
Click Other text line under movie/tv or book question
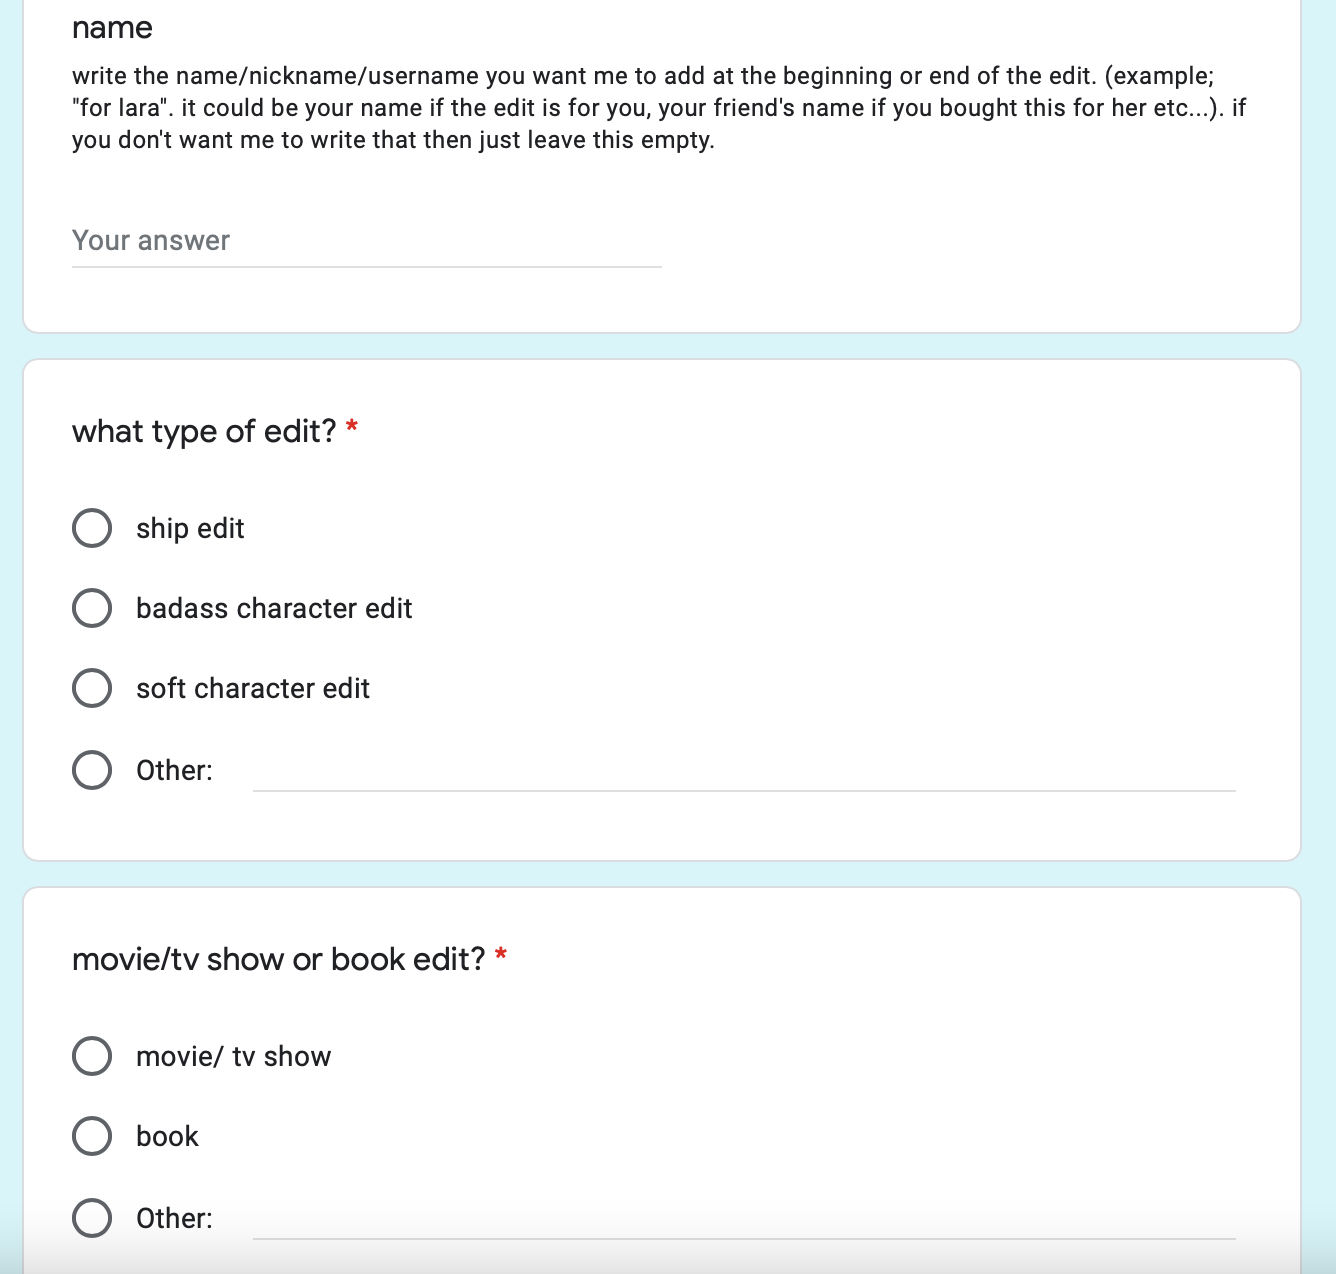[x=744, y=1220]
